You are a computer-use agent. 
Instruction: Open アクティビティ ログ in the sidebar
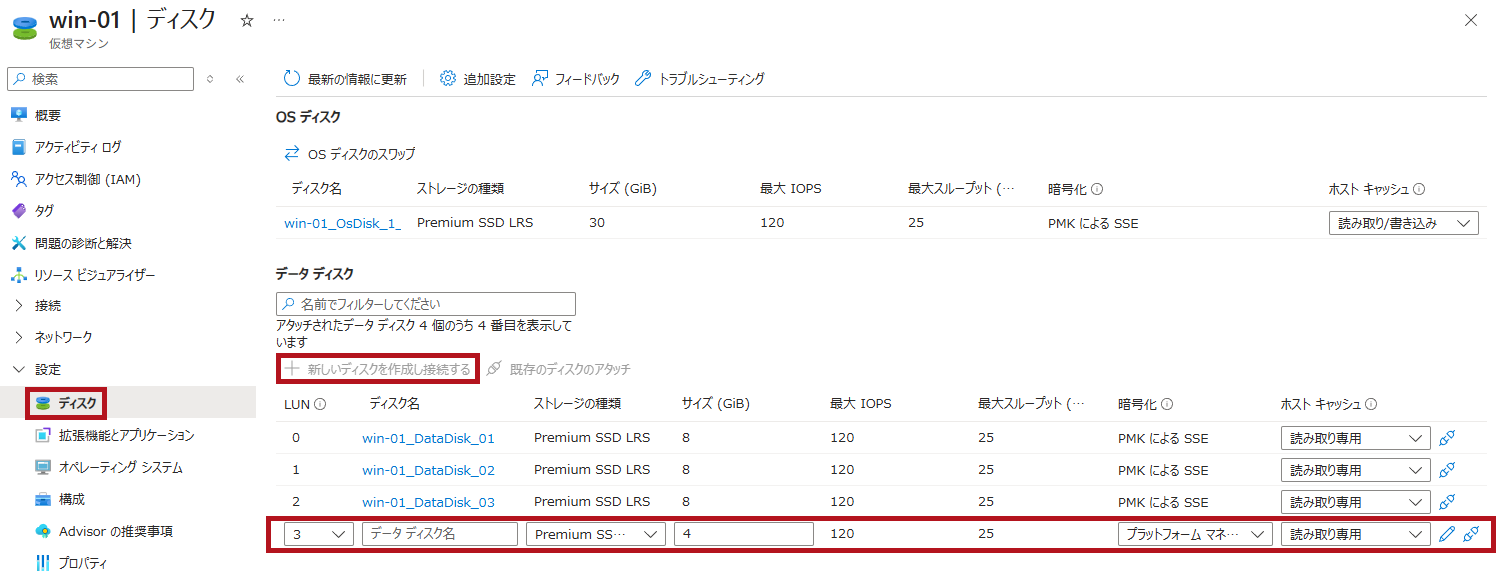click(x=77, y=147)
